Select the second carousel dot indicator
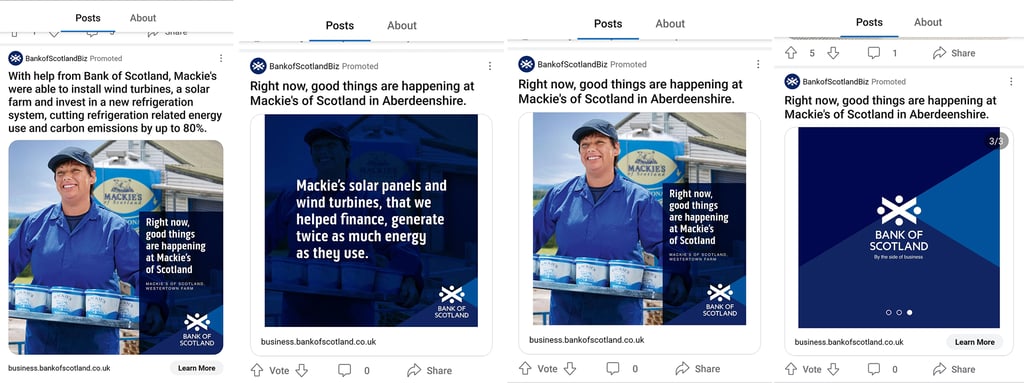This screenshot has height=383, width=1024. [x=899, y=312]
